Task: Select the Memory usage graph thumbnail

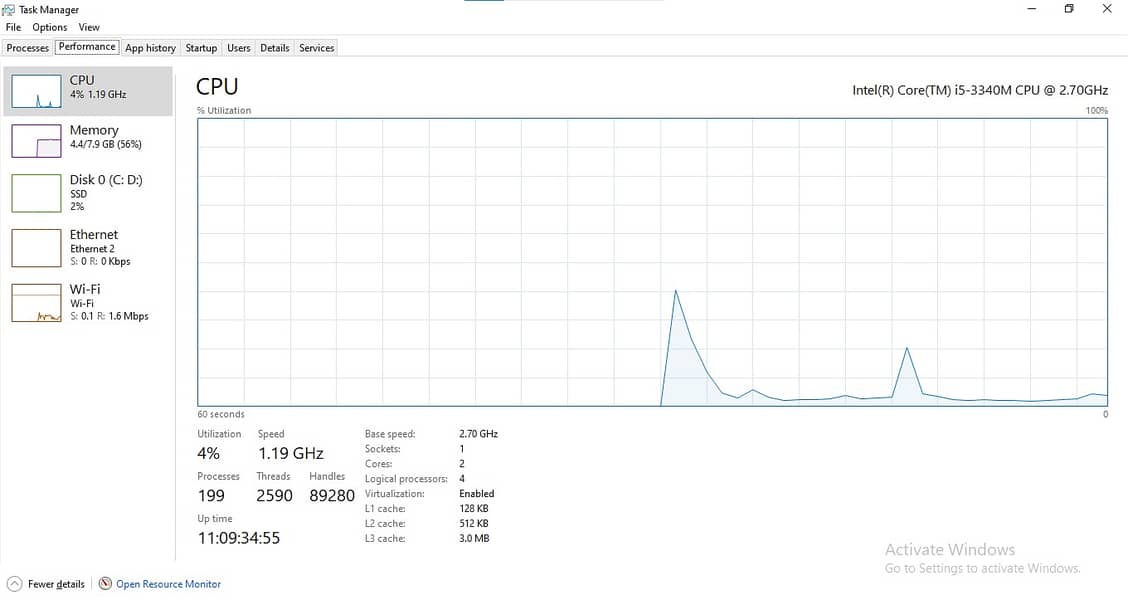Action: [x=36, y=140]
